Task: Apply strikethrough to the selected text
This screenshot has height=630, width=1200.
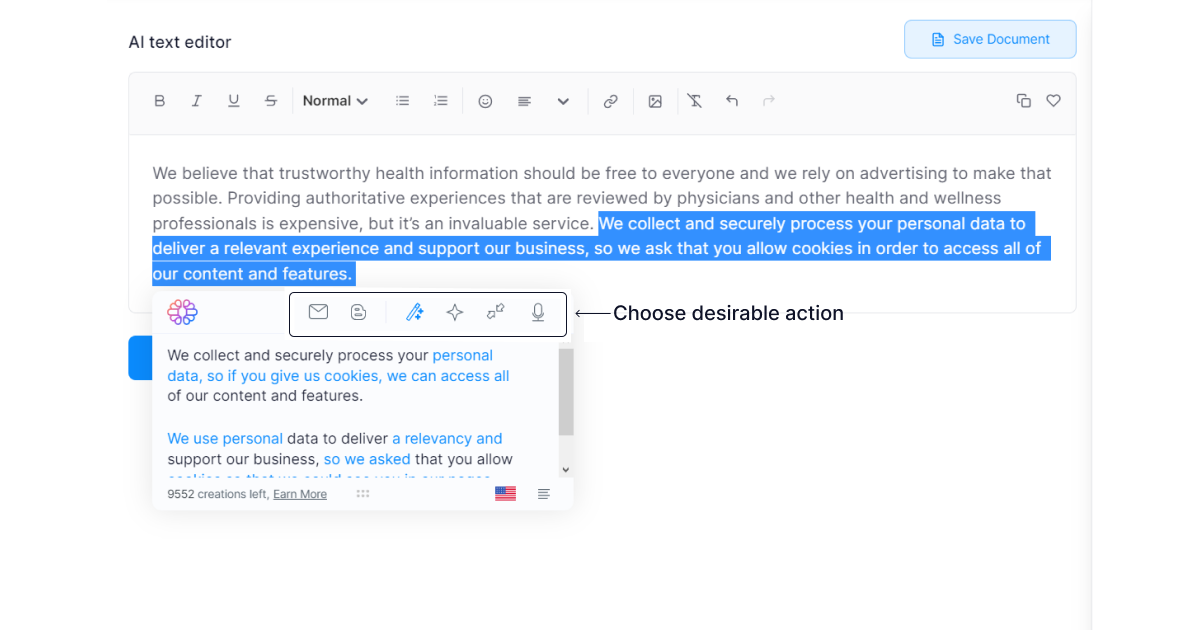Action: (271, 101)
